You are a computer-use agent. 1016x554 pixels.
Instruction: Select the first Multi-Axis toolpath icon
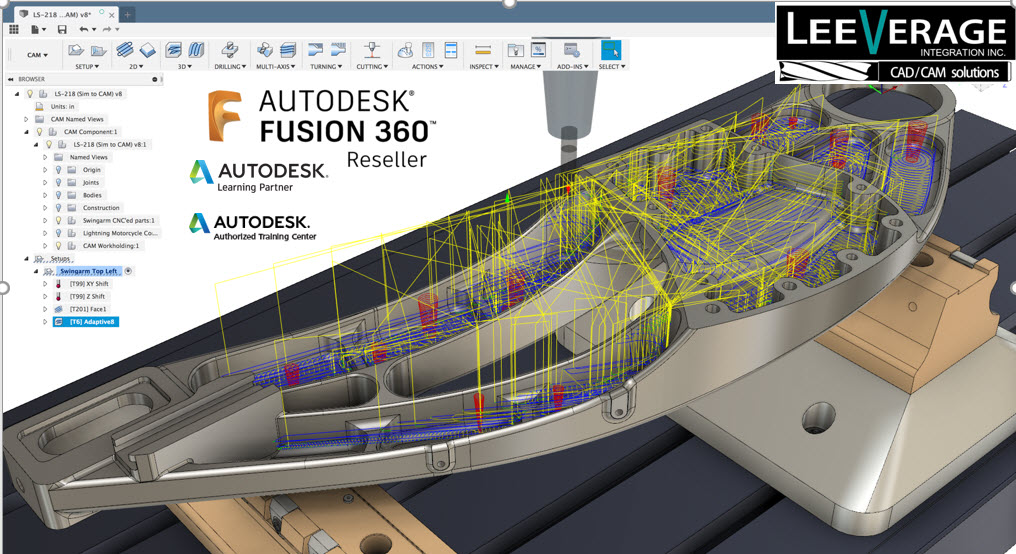pyautogui.click(x=264, y=50)
